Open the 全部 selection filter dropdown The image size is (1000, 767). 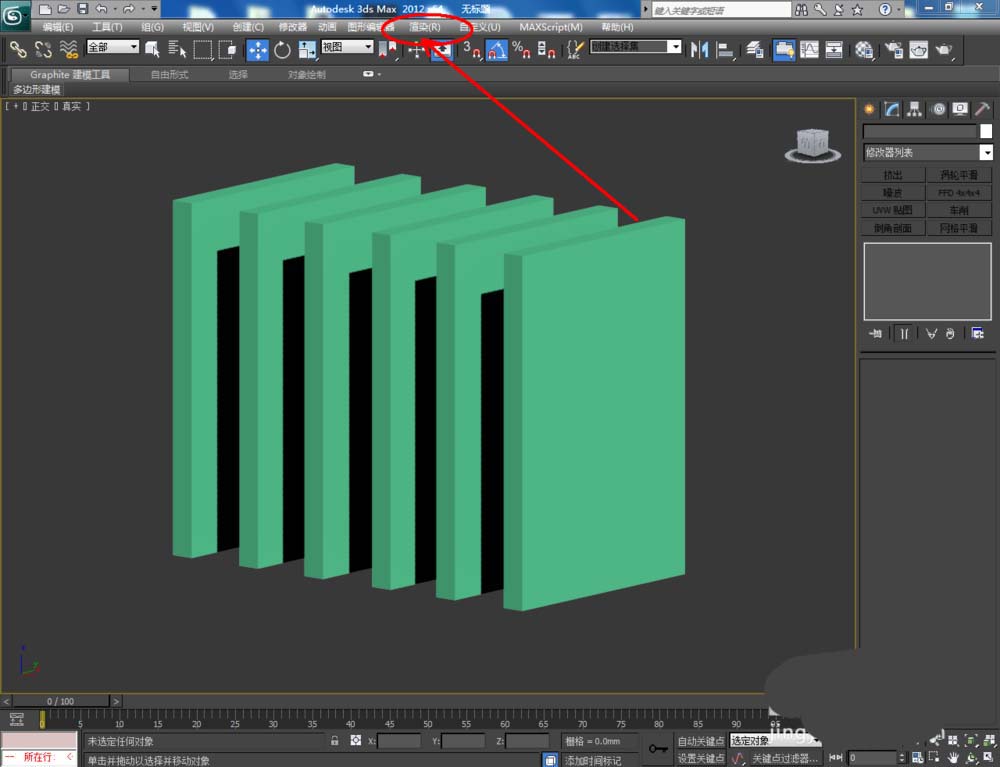(113, 47)
